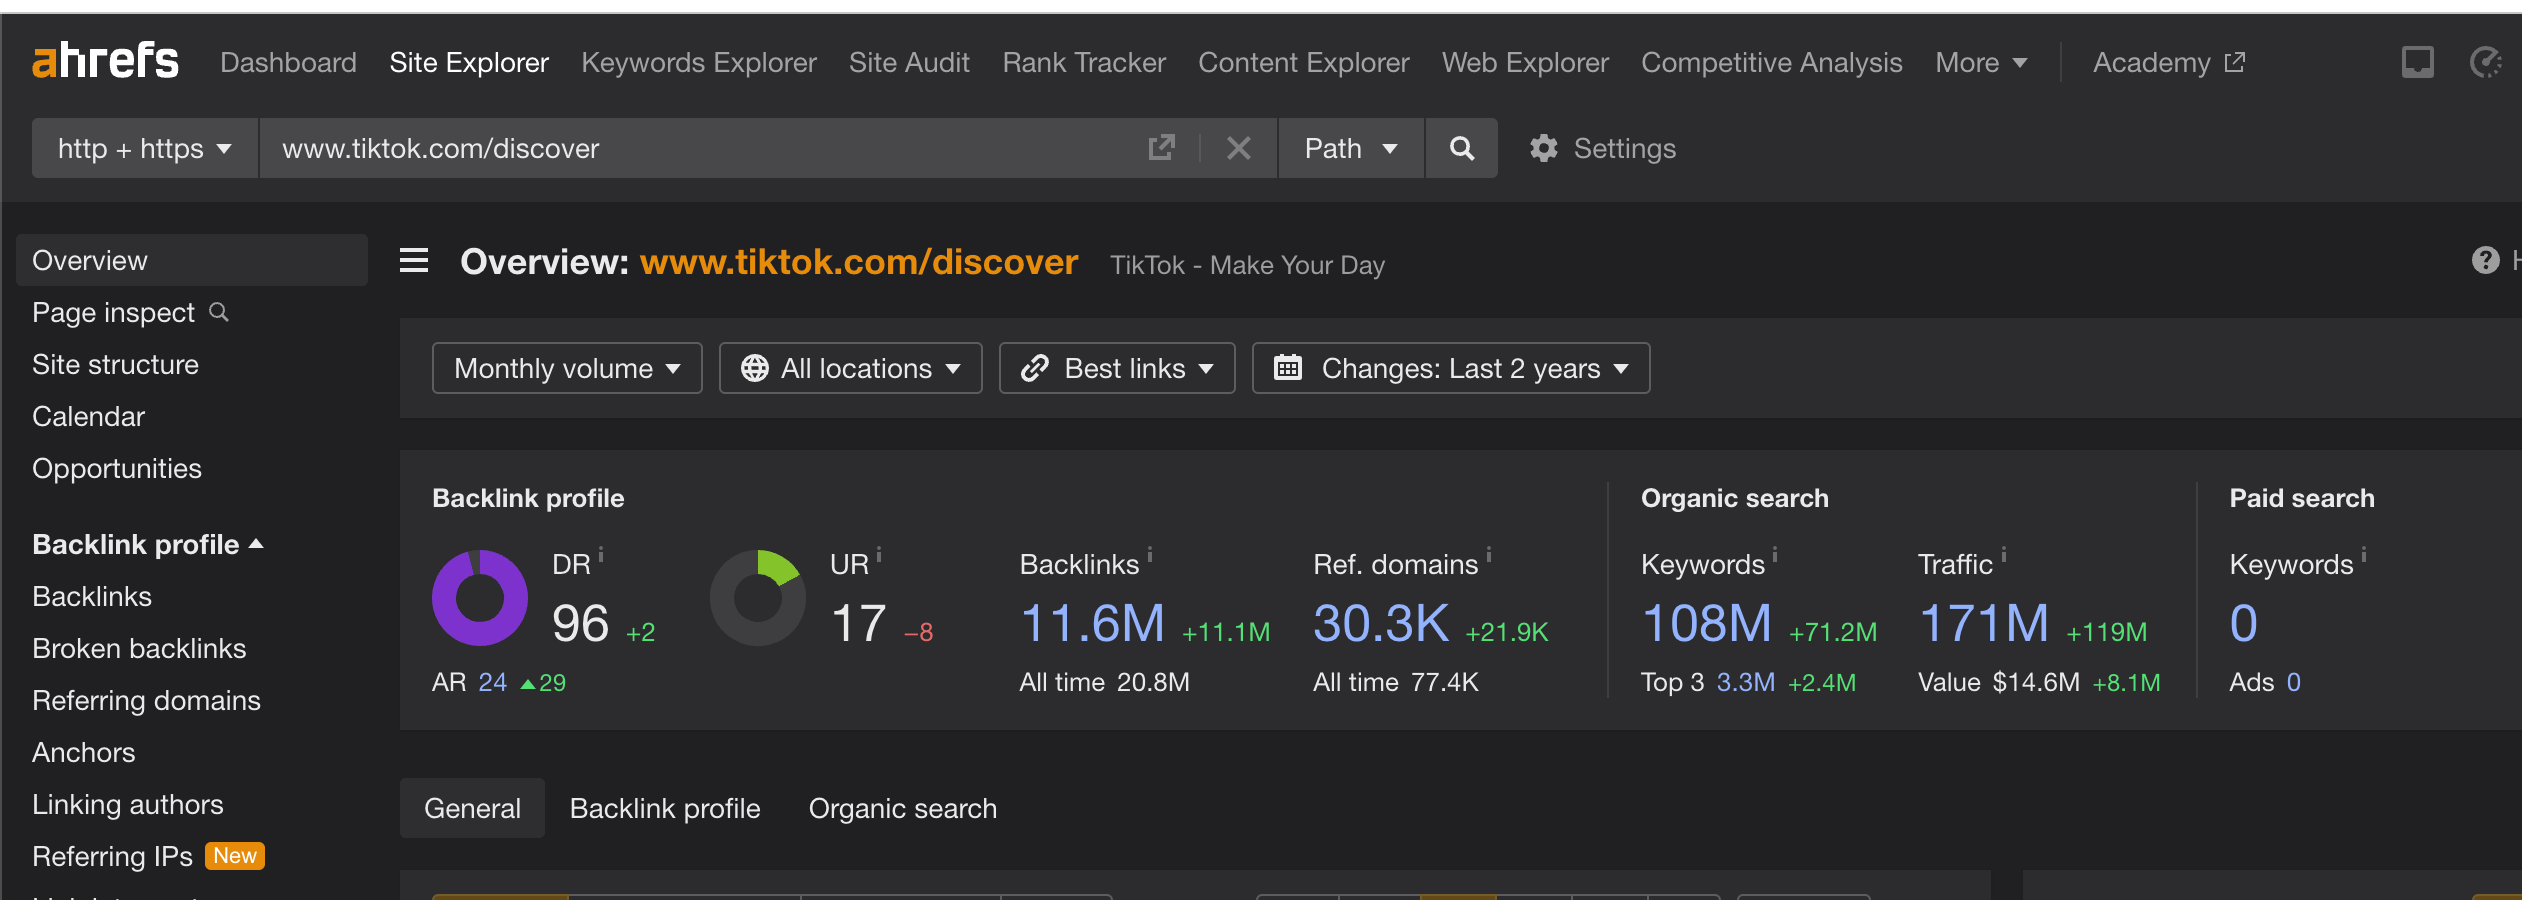
Task: Switch to Organic search tab
Action: pos(903,808)
